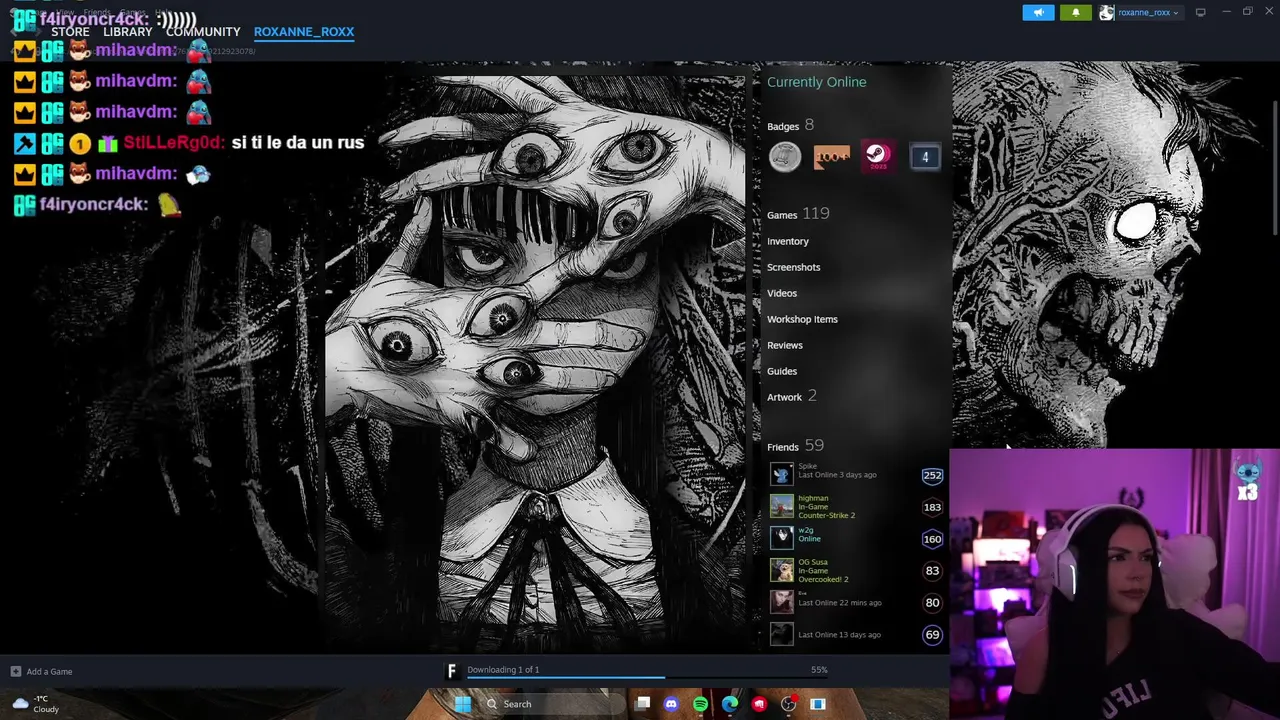
Task: Click the profile page vertical scrollbar
Action: point(1274,167)
